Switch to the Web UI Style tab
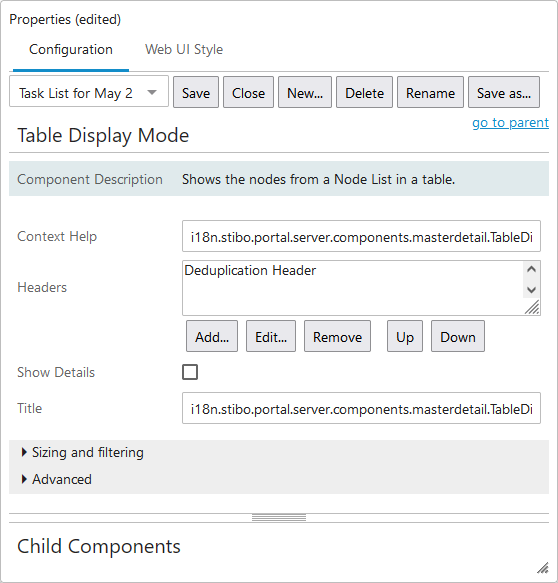 click(184, 49)
